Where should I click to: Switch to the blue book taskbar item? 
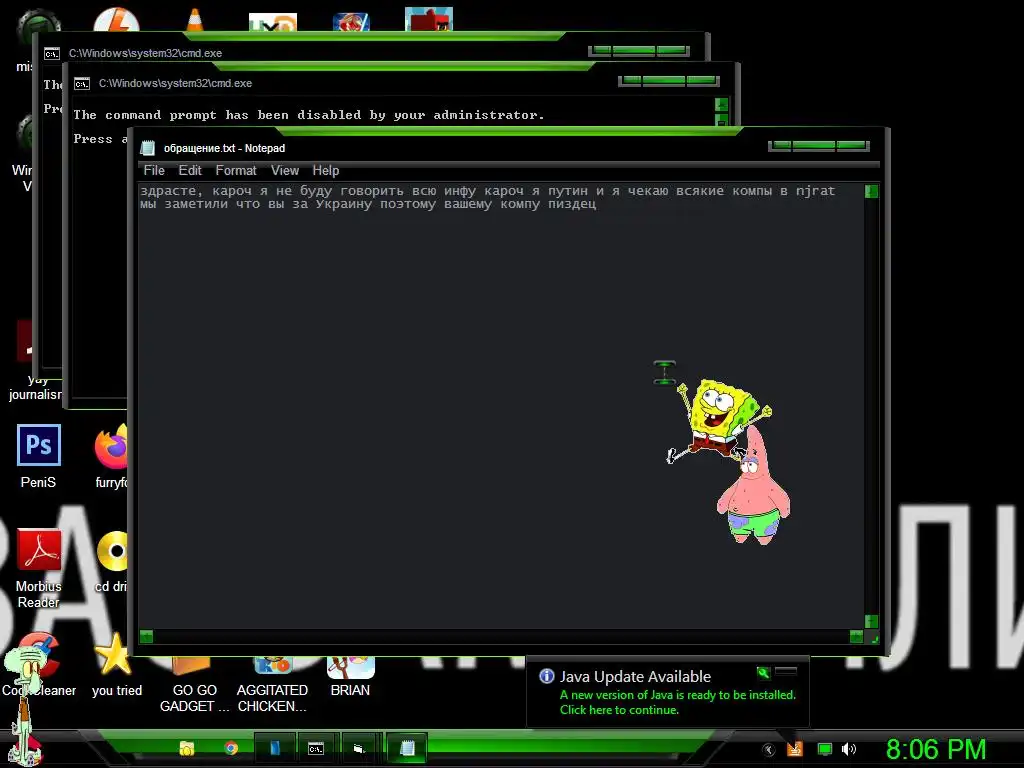275,748
